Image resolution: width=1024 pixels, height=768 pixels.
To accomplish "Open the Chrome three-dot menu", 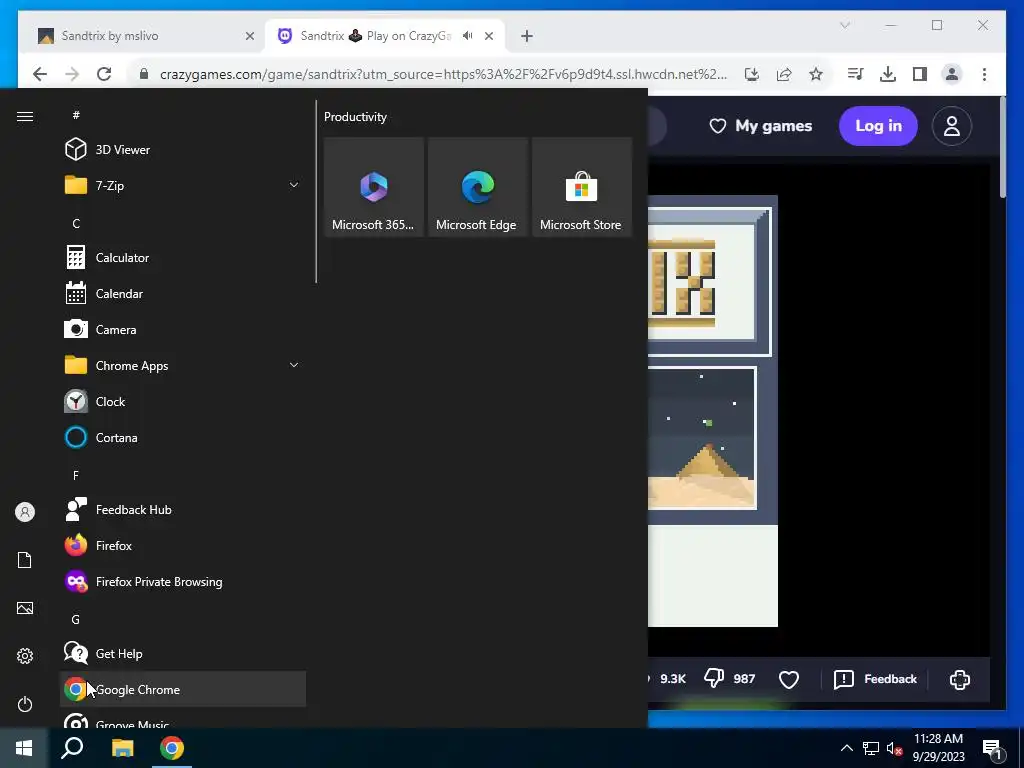I will point(984,74).
